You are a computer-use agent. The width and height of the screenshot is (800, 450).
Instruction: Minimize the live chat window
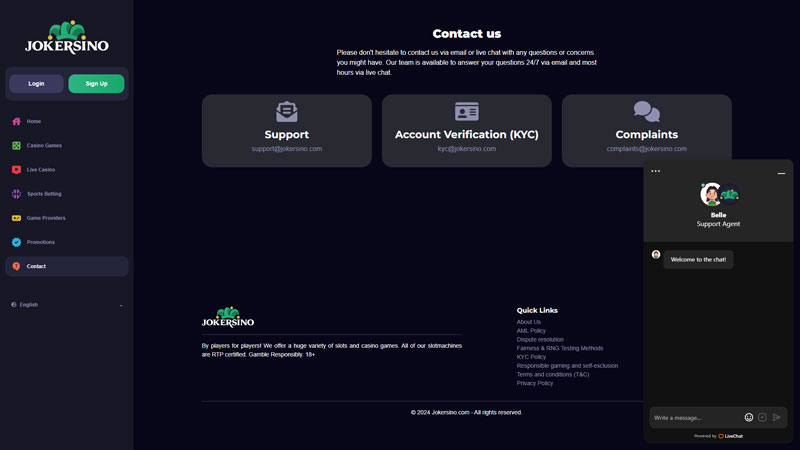[781, 173]
